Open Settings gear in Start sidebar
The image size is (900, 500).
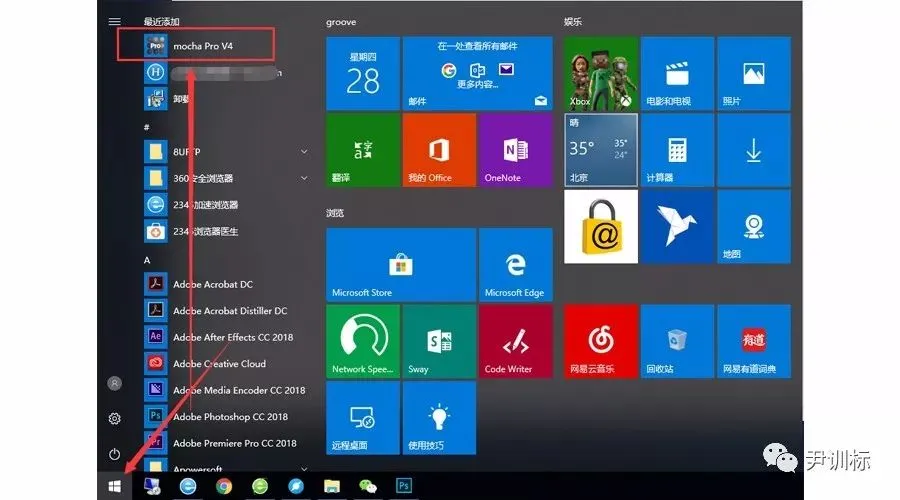(x=114, y=418)
